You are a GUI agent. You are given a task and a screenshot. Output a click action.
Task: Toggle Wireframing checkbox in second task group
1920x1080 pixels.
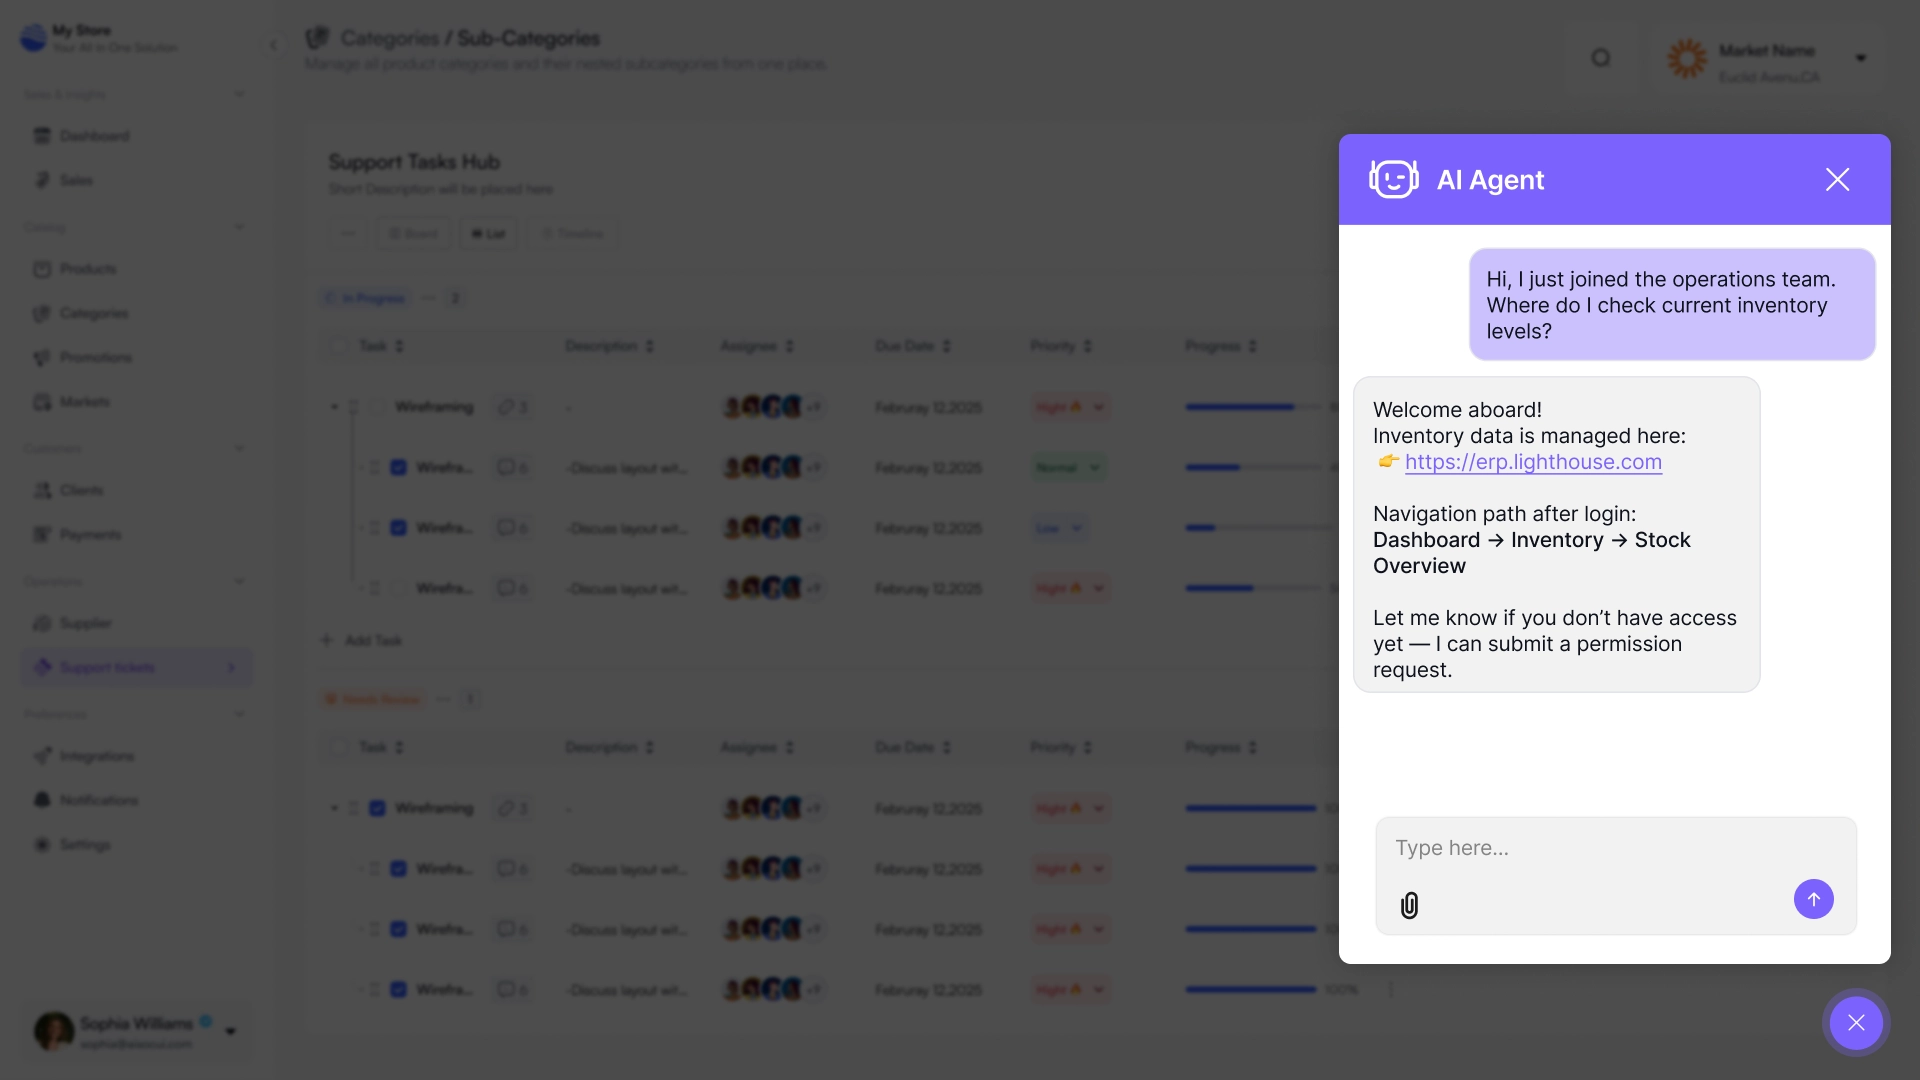[x=377, y=808]
